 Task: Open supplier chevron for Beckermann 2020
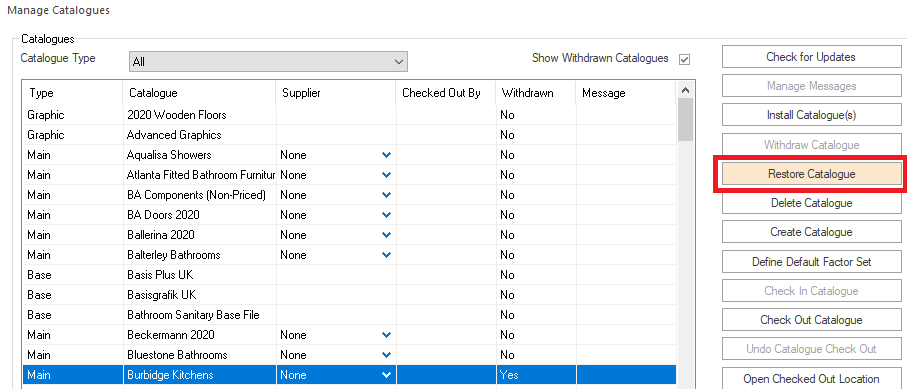pyautogui.click(x=386, y=335)
